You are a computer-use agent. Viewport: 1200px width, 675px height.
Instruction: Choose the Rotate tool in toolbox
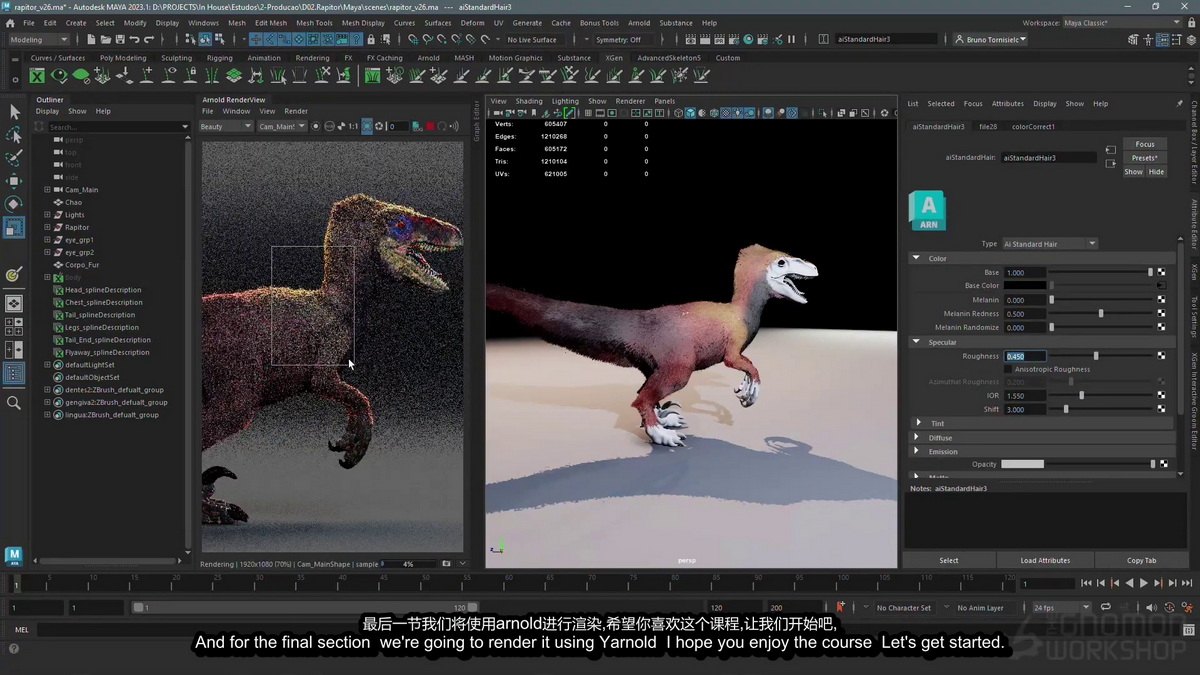14,204
